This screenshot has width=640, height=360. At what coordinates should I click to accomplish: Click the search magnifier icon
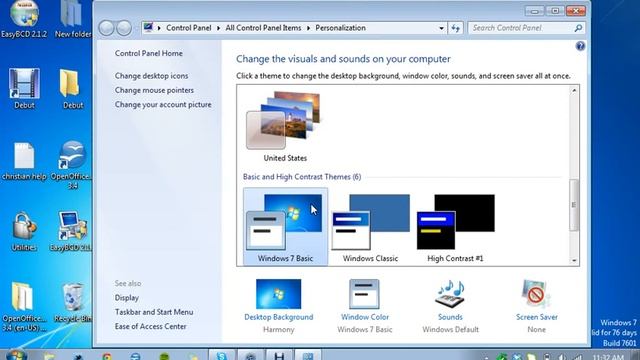tap(578, 28)
